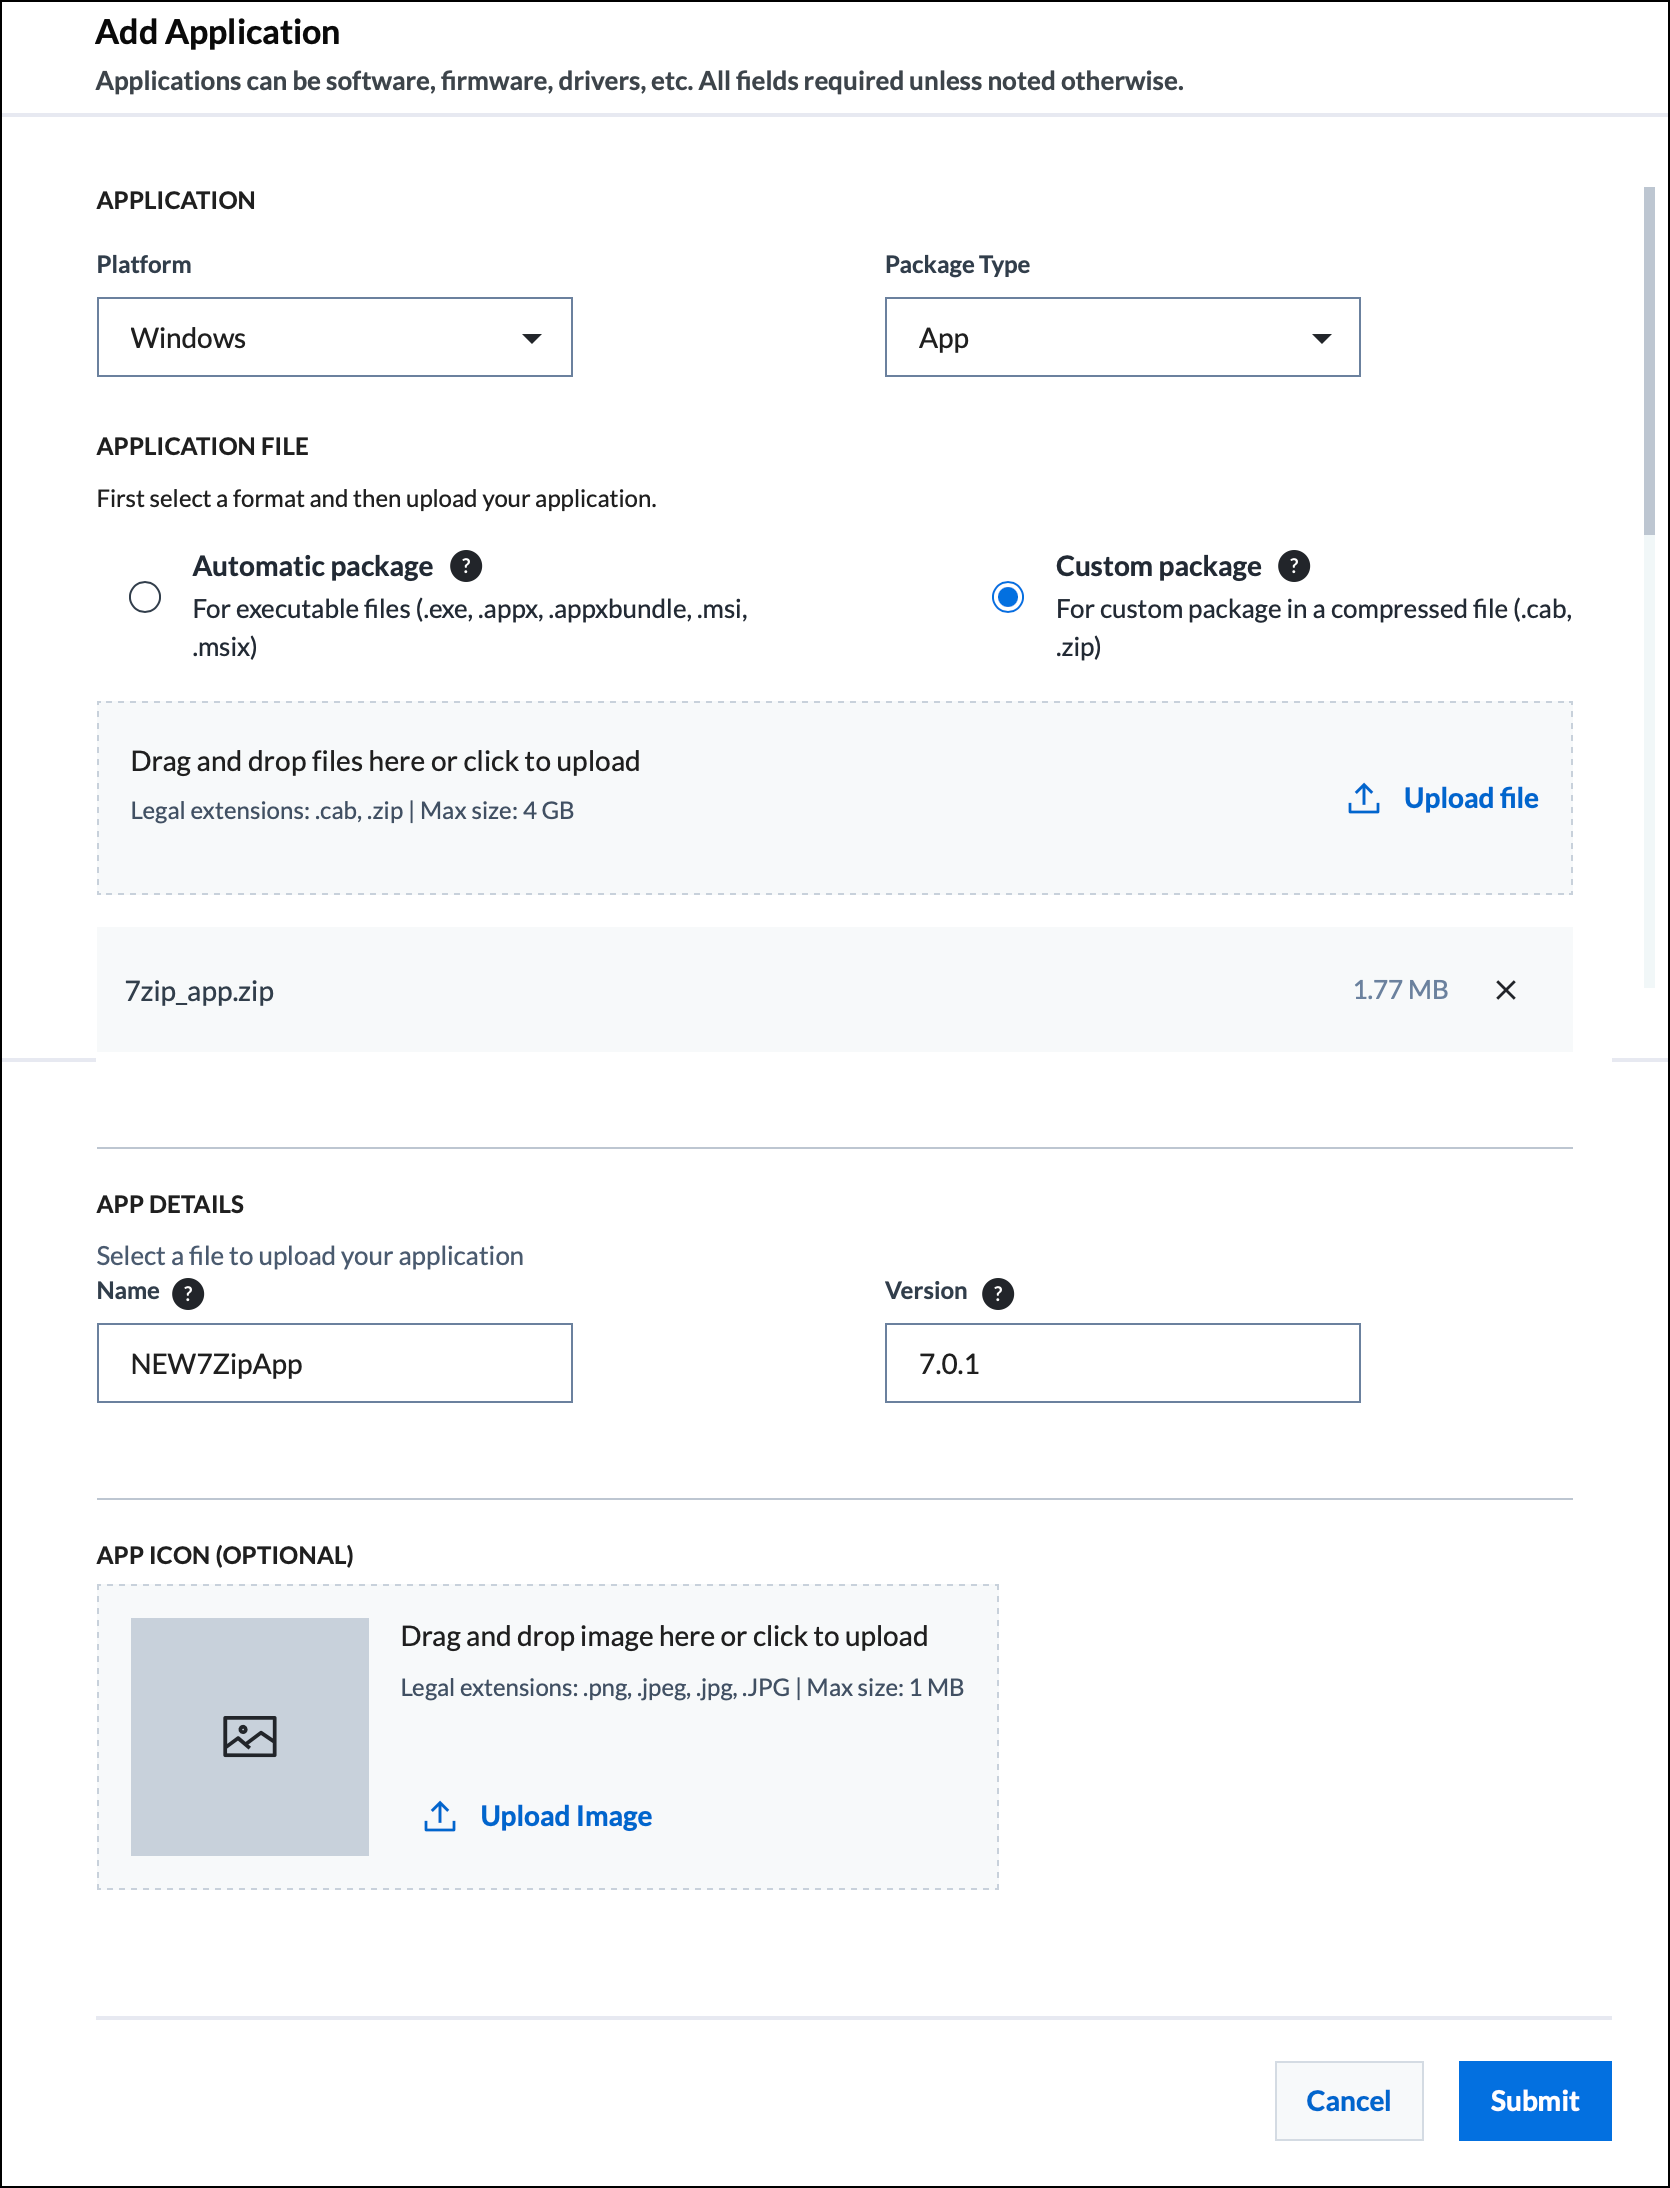
Task: Submit the Add Application form
Action: click(x=1535, y=2101)
